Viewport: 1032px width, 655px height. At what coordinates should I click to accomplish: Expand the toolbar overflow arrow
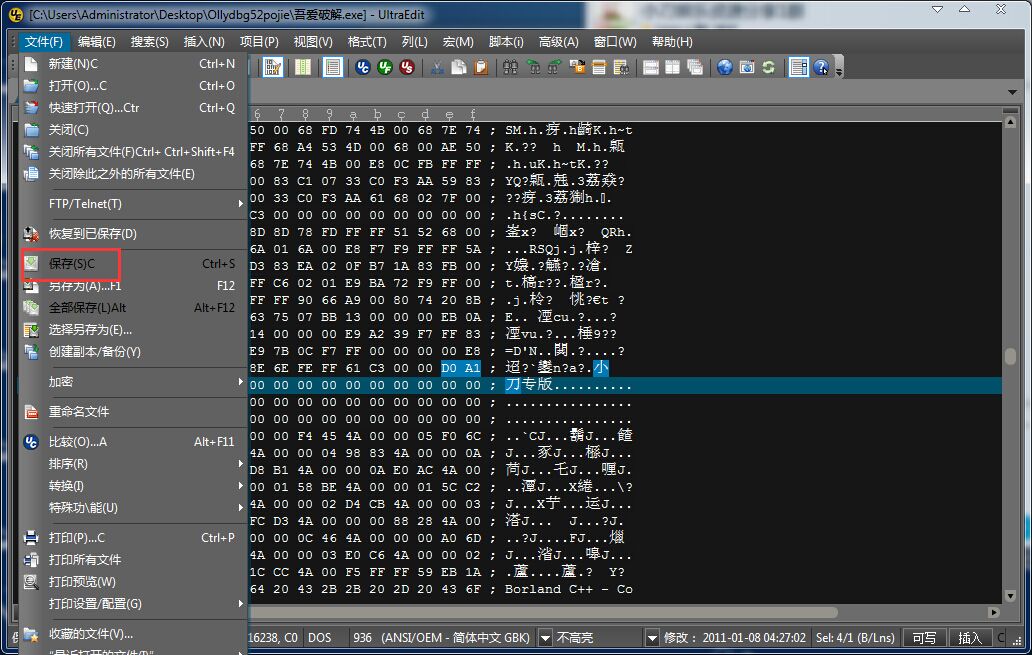(x=839, y=70)
